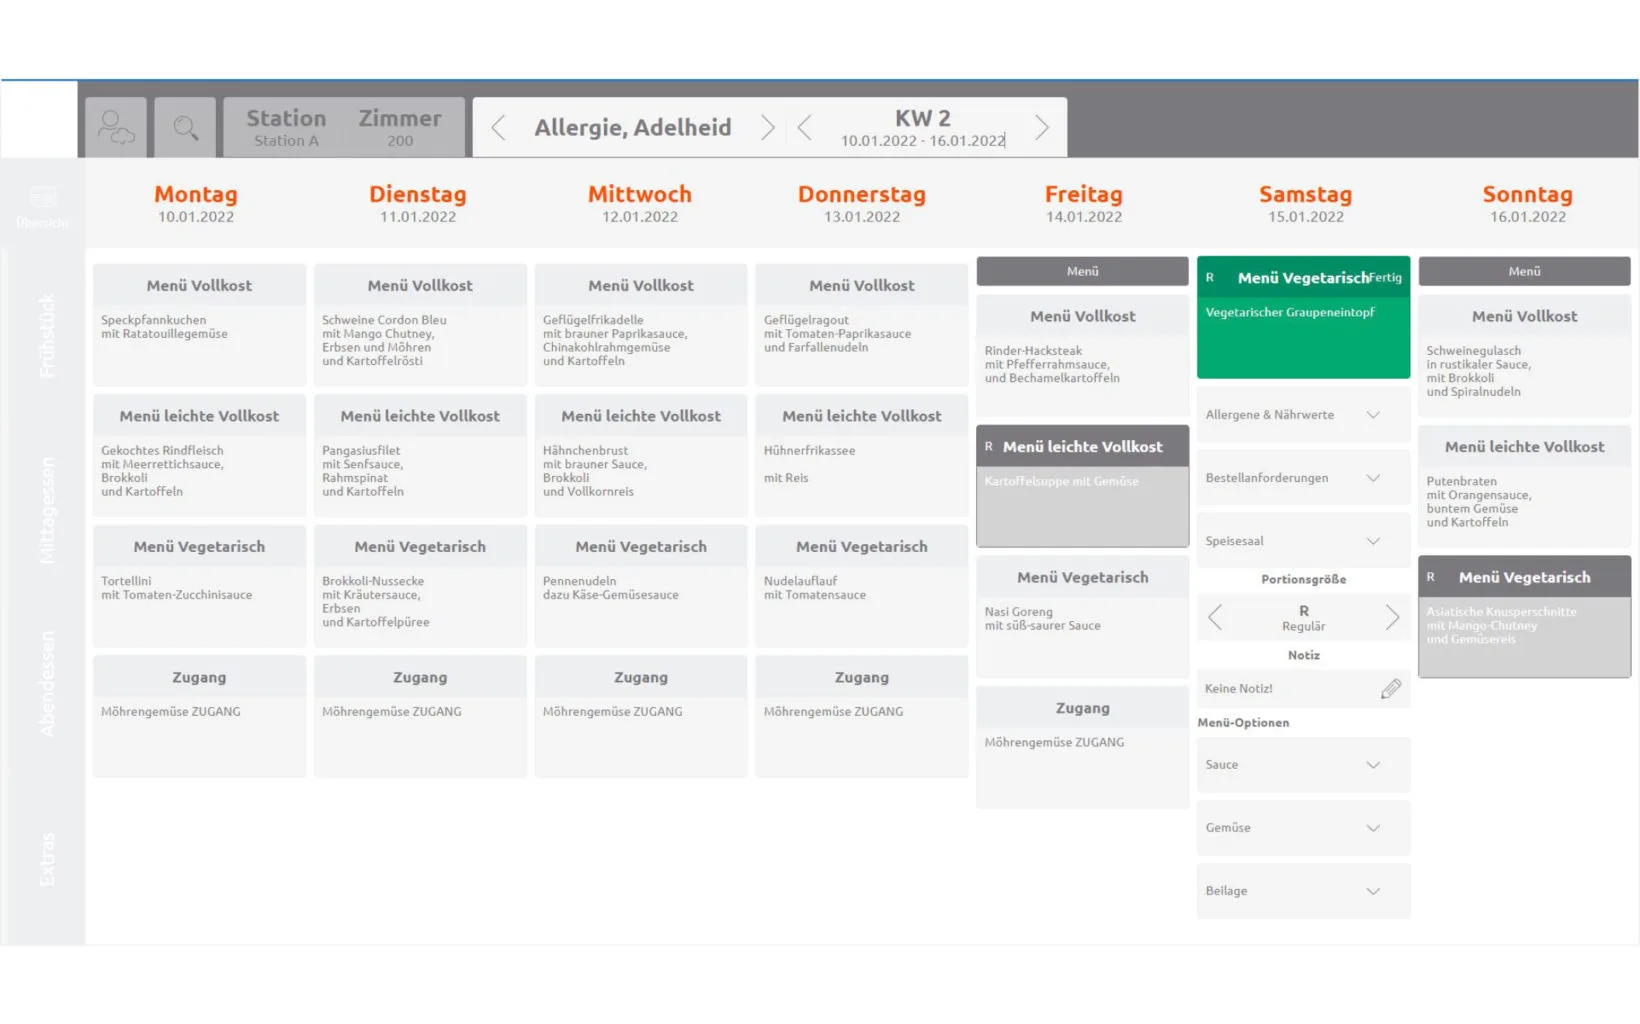Screen dimensions: 1640x1024
Task: Click the magnifying glass search icon
Action: 185,128
